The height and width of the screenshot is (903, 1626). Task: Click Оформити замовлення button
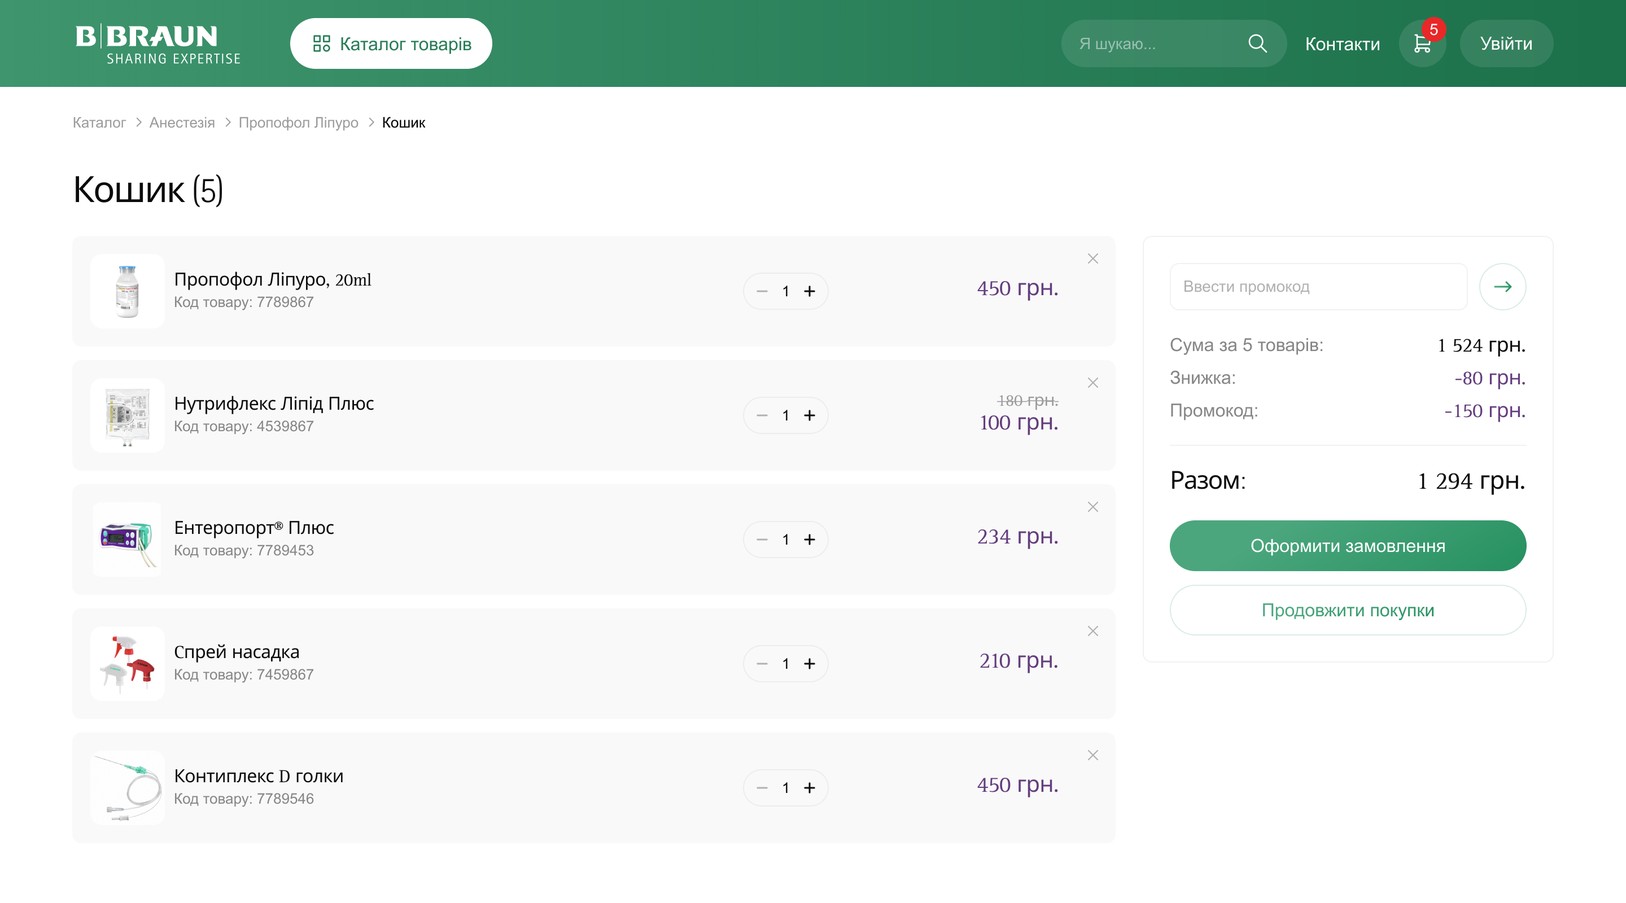pyautogui.click(x=1348, y=546)
